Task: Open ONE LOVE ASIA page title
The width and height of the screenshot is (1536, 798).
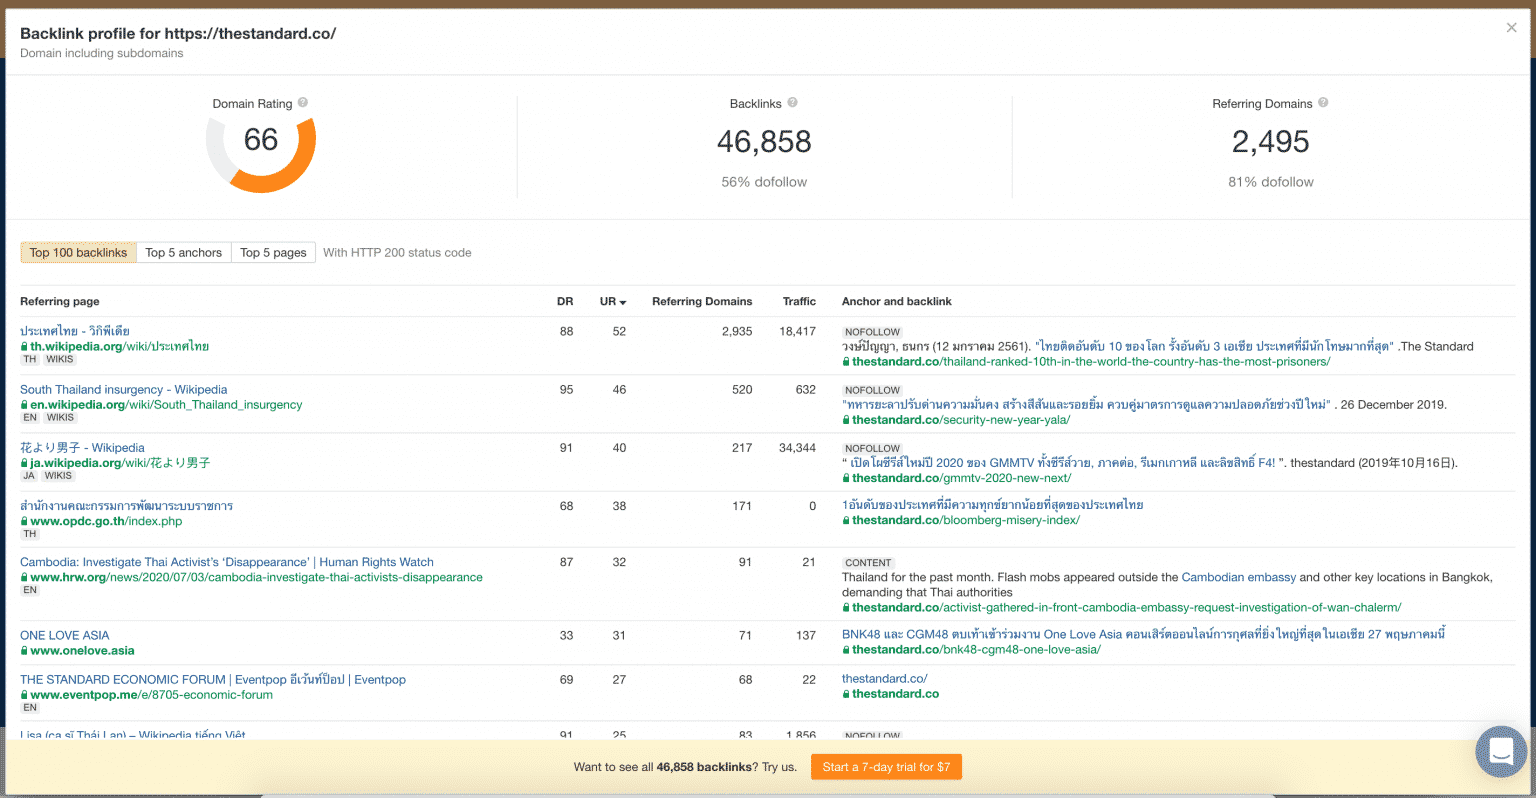Action: tap(64, 635)
